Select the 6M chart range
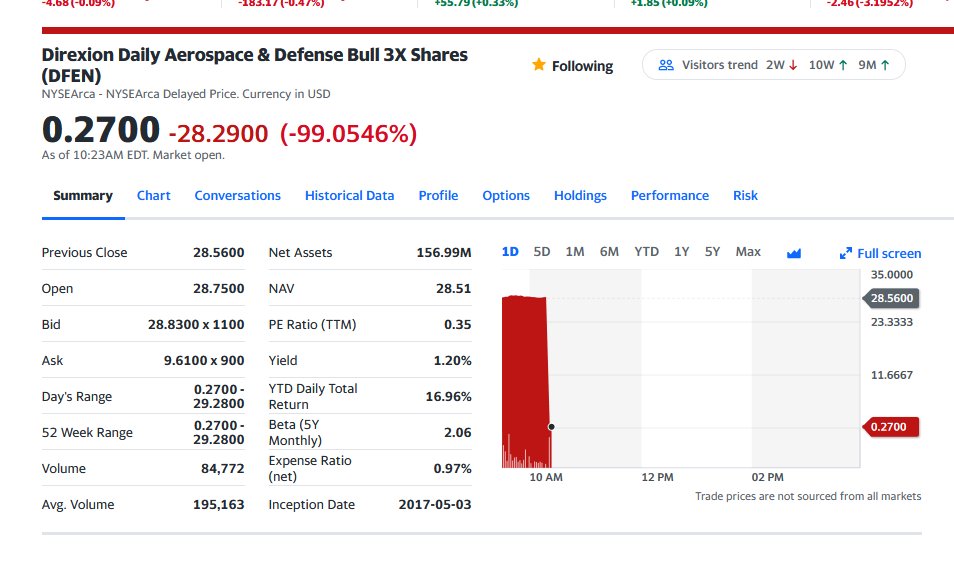954x576 pixels. point(609,252)
